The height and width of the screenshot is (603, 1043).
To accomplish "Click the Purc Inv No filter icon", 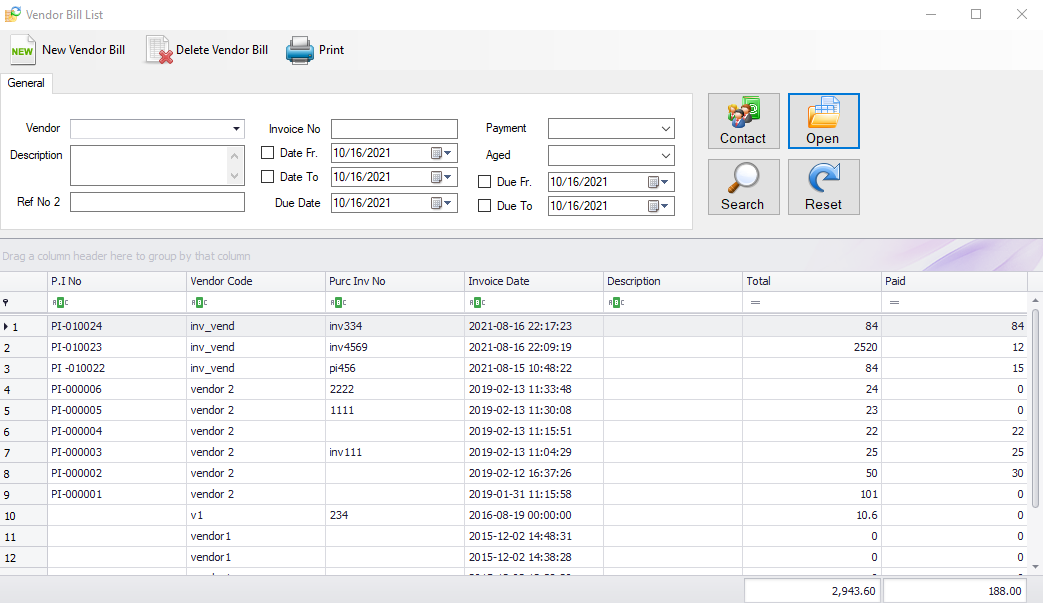I will [338, 302].
